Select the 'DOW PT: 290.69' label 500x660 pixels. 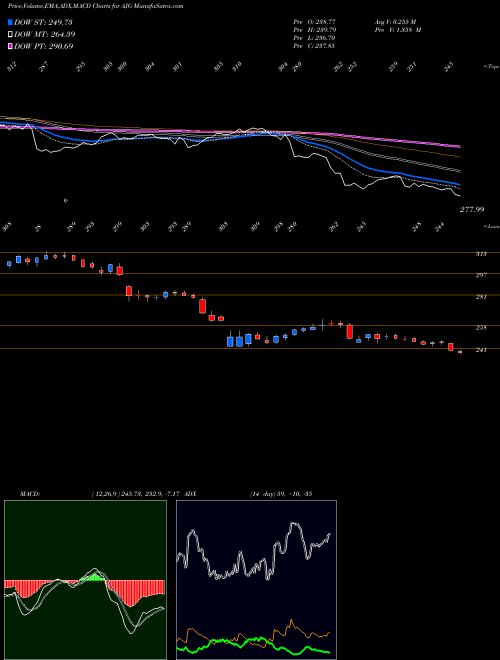pos(44,46)
